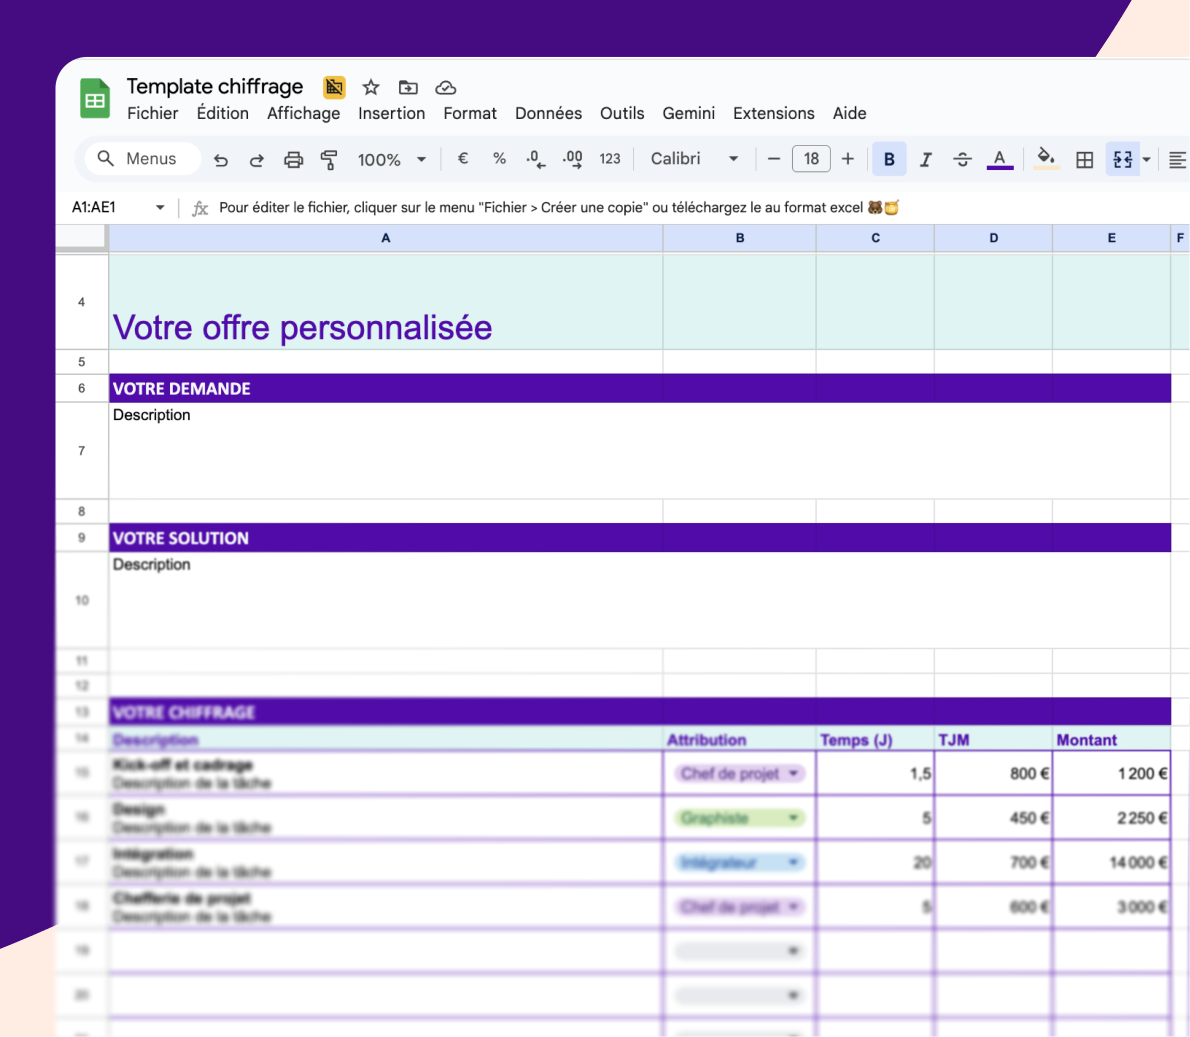Apply euro currency format
This screenshot has width=1190, height=1037.
[463, 159]
